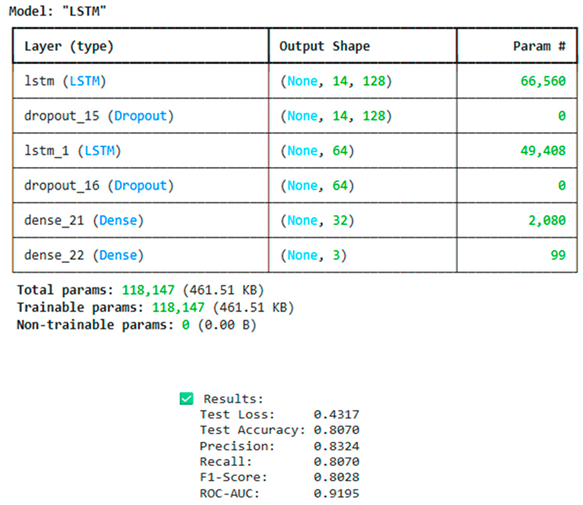Click the 'Trainable params: 118,147' line
Screen dimensions: 583x505
coord(155,308)
